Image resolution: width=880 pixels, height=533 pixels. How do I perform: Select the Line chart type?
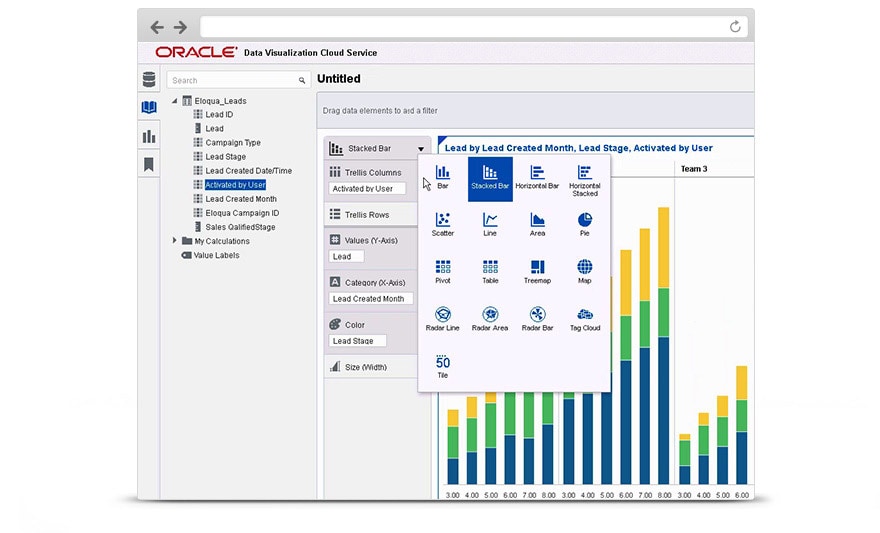pyautogui.click(x=490, y=224)
